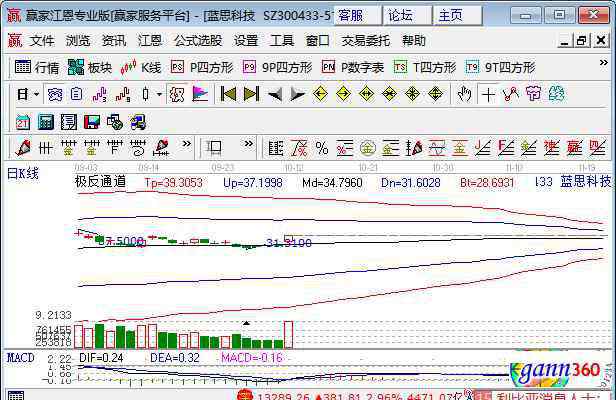Switch to K线 candlestick chart
Image resolution: width=616 pixels, height=400 pixels.
[x=141, y=67]
